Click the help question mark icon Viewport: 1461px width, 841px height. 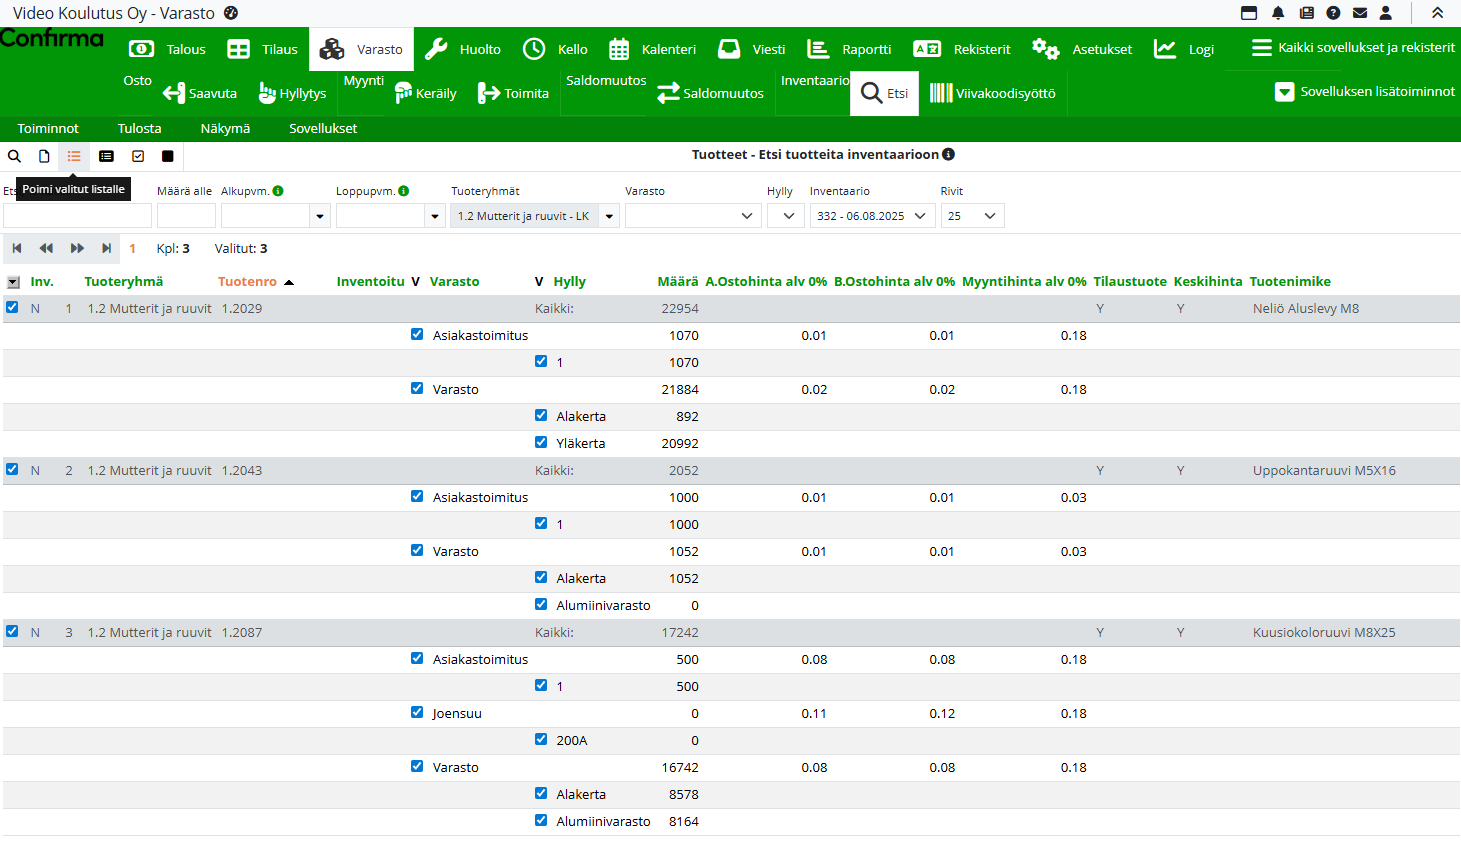coord(1333,13)
